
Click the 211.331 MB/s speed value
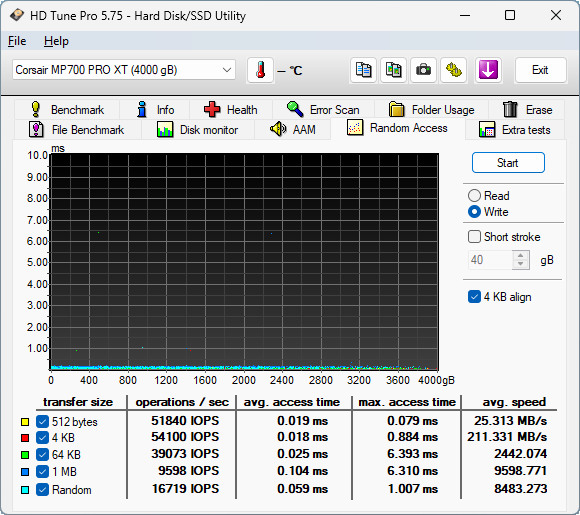click(507, 437)
